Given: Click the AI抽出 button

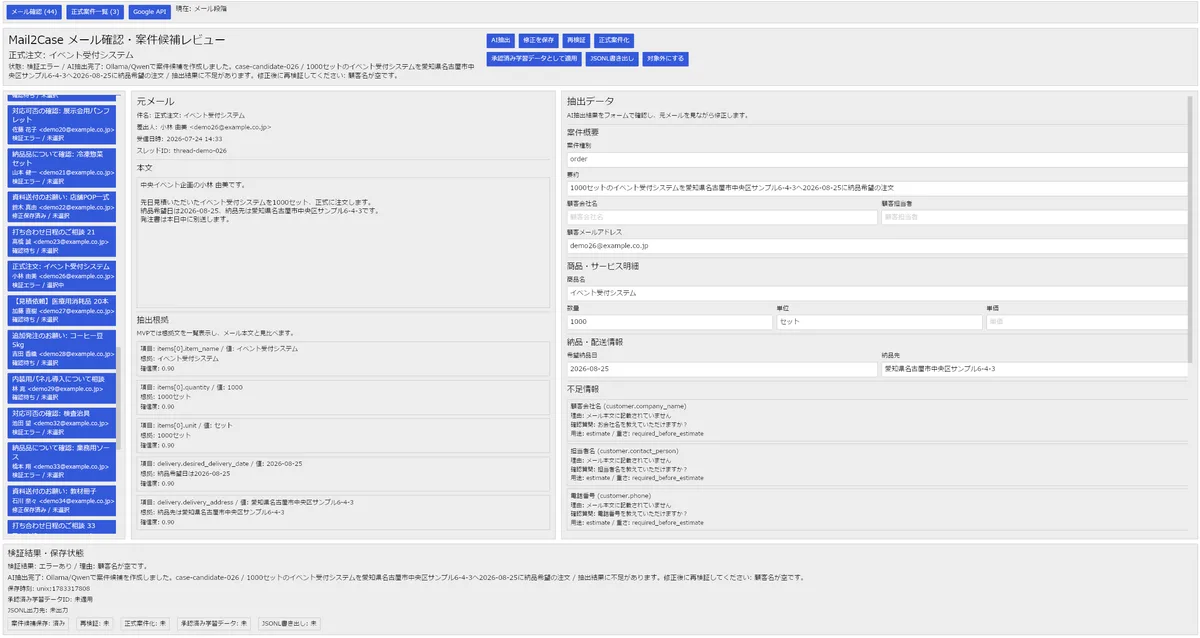Looking at the screenshot, I should 501,40.
